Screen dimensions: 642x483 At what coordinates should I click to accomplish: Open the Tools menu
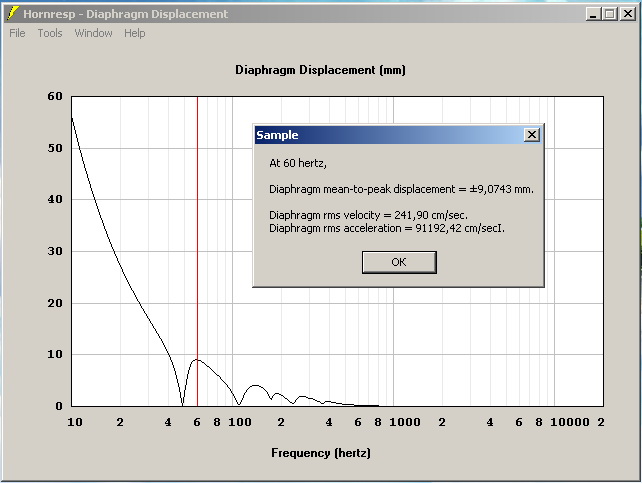click(50, 33)
